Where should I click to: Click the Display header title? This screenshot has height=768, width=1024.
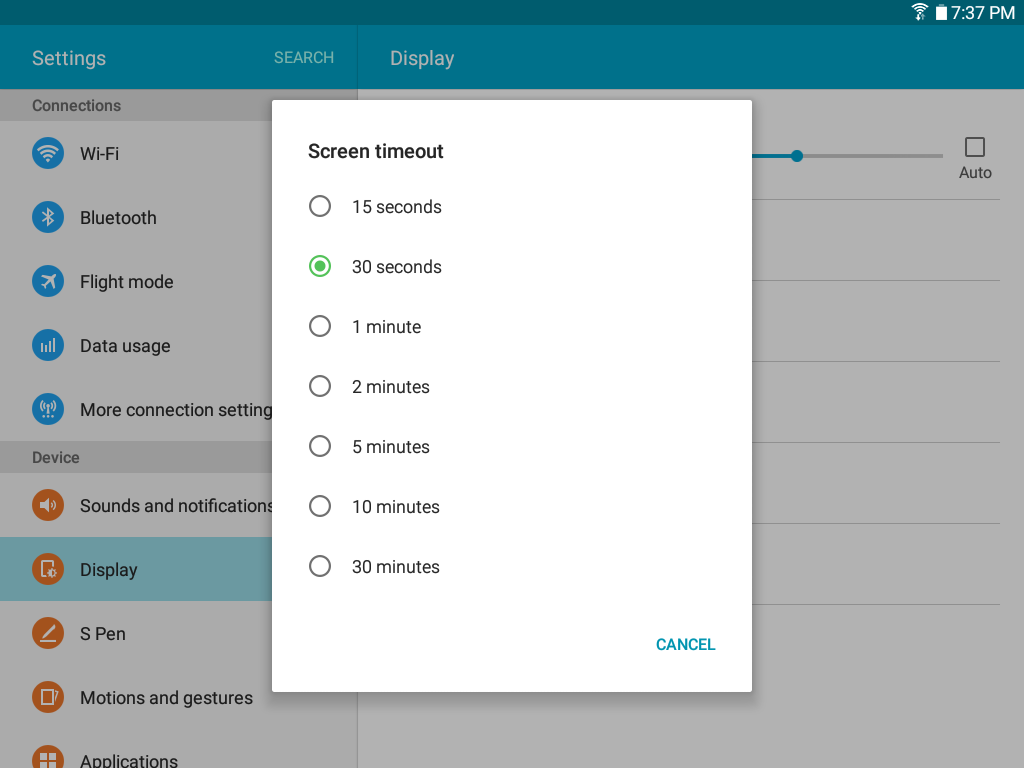pos(422,58)
